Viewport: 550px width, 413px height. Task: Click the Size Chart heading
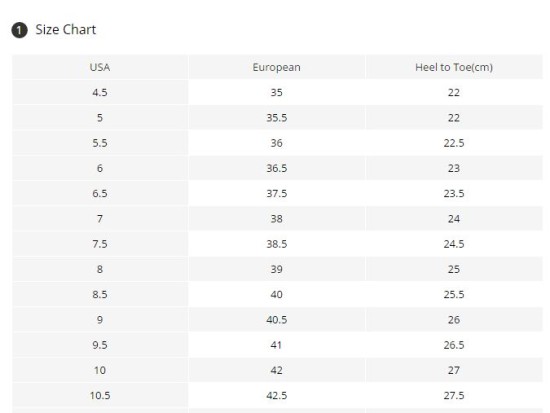(66, 29)
